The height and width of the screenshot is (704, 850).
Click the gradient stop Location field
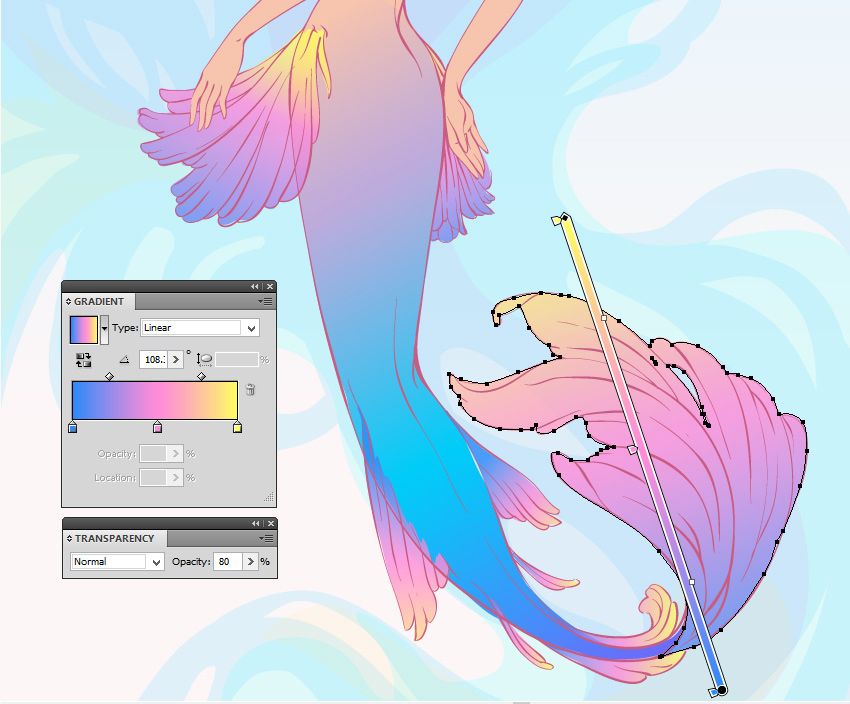[x=153, y=477]
